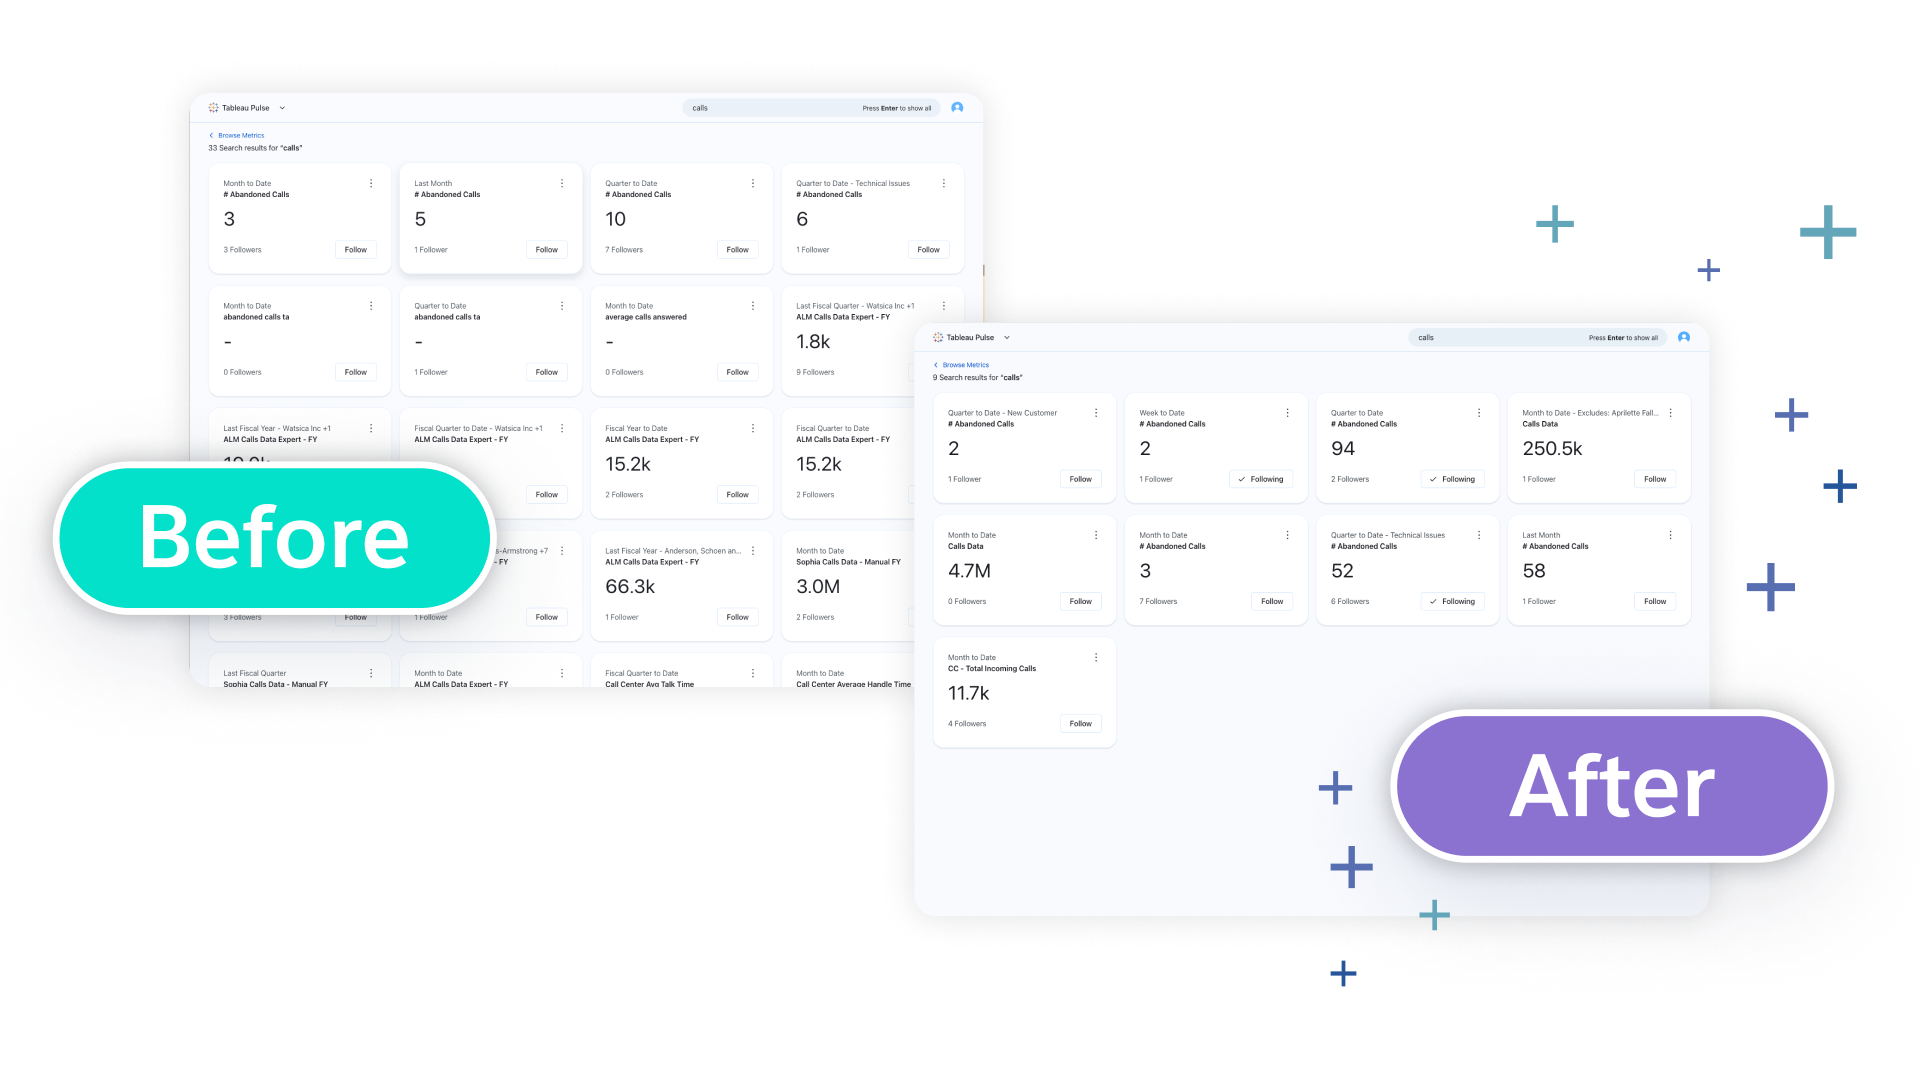
Task: Follow Before window Last Month metric showing 5
Action: click(547, 250)
